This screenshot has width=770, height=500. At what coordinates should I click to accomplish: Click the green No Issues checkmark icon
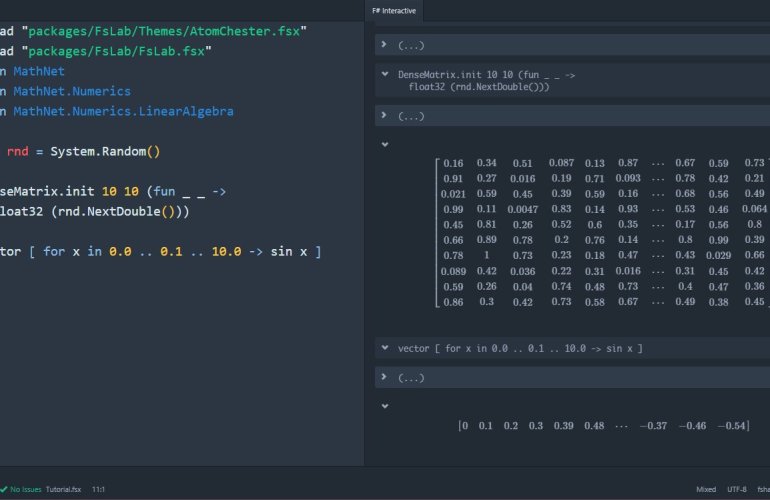(x=5, y=489)
